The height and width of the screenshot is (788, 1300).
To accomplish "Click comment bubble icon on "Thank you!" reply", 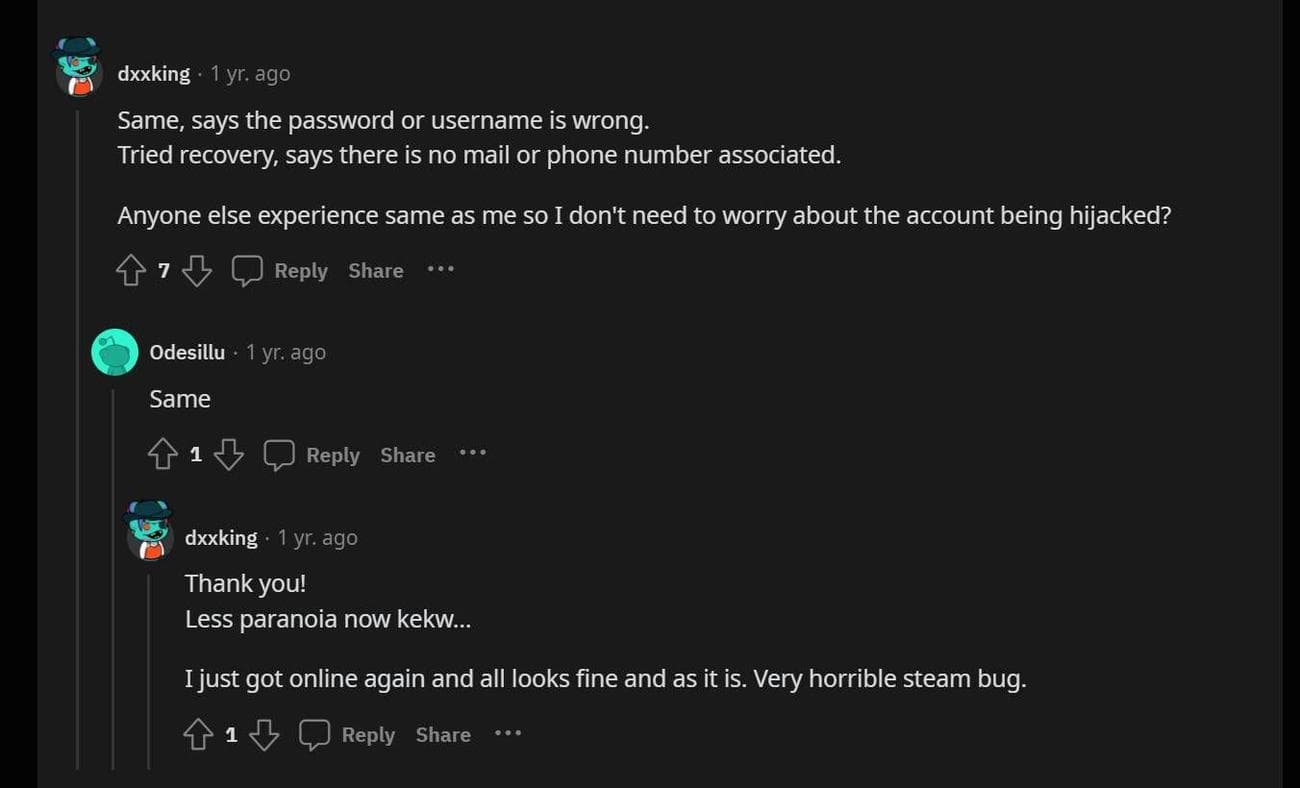I will pos(314,735).
